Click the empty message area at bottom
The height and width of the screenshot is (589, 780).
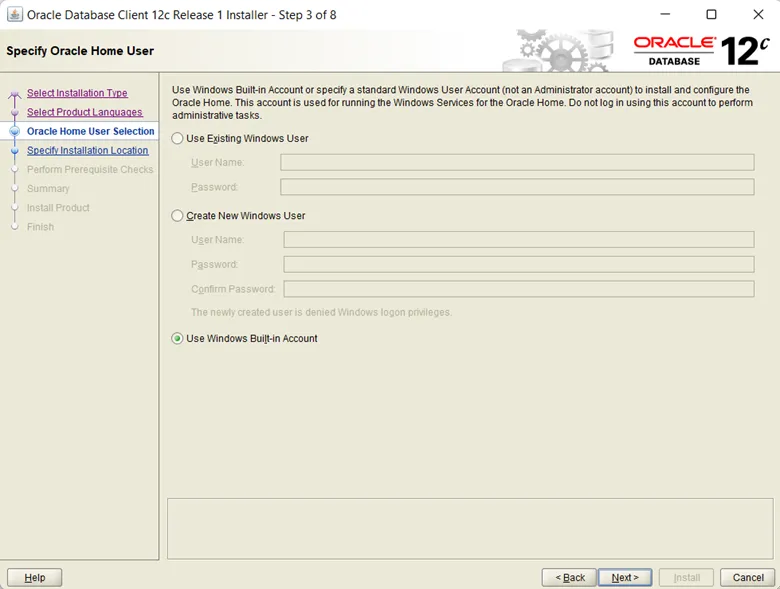pos(470,529)
